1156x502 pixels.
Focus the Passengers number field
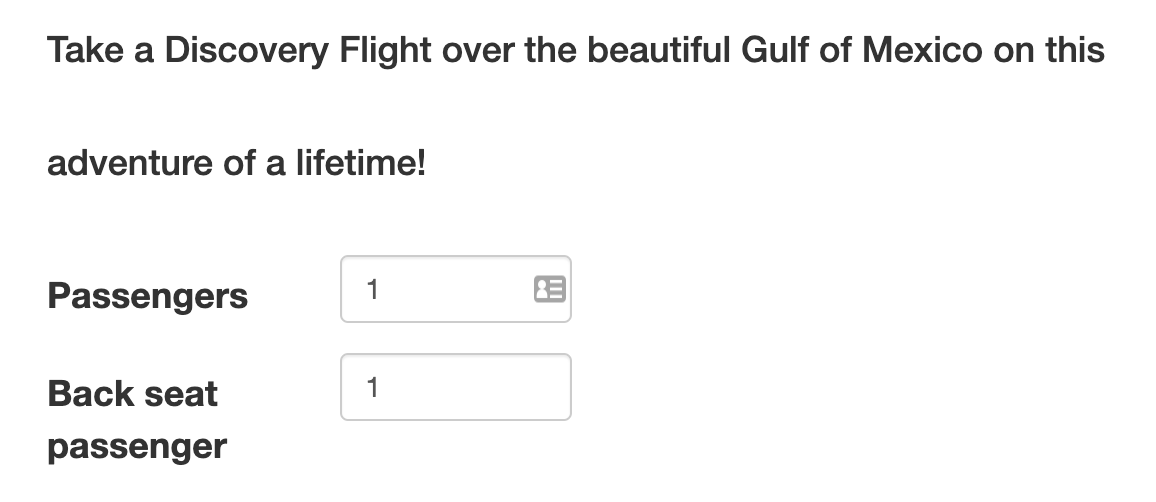[456, 289]
